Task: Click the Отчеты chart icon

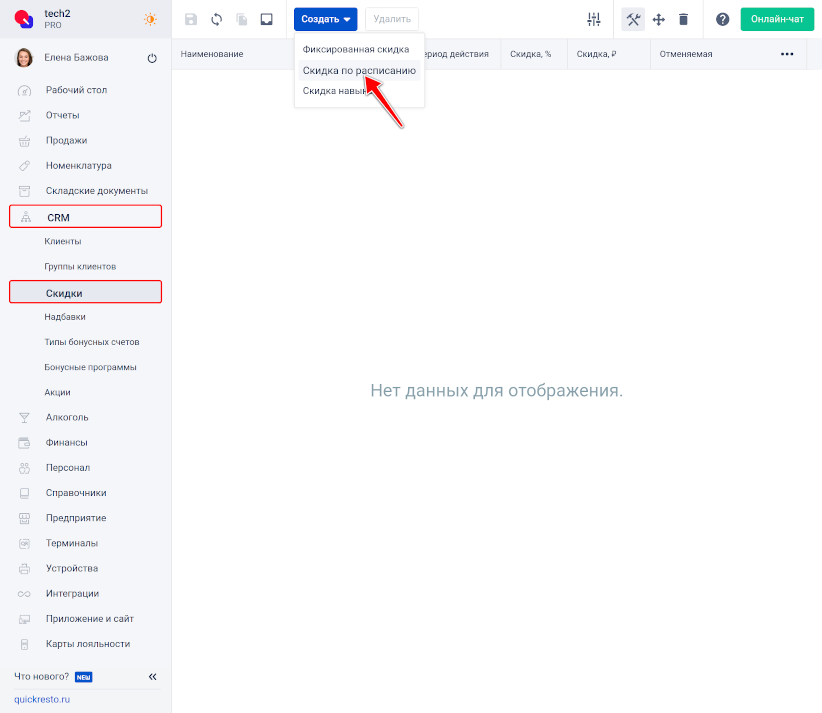Action: [x=25, y=116]
